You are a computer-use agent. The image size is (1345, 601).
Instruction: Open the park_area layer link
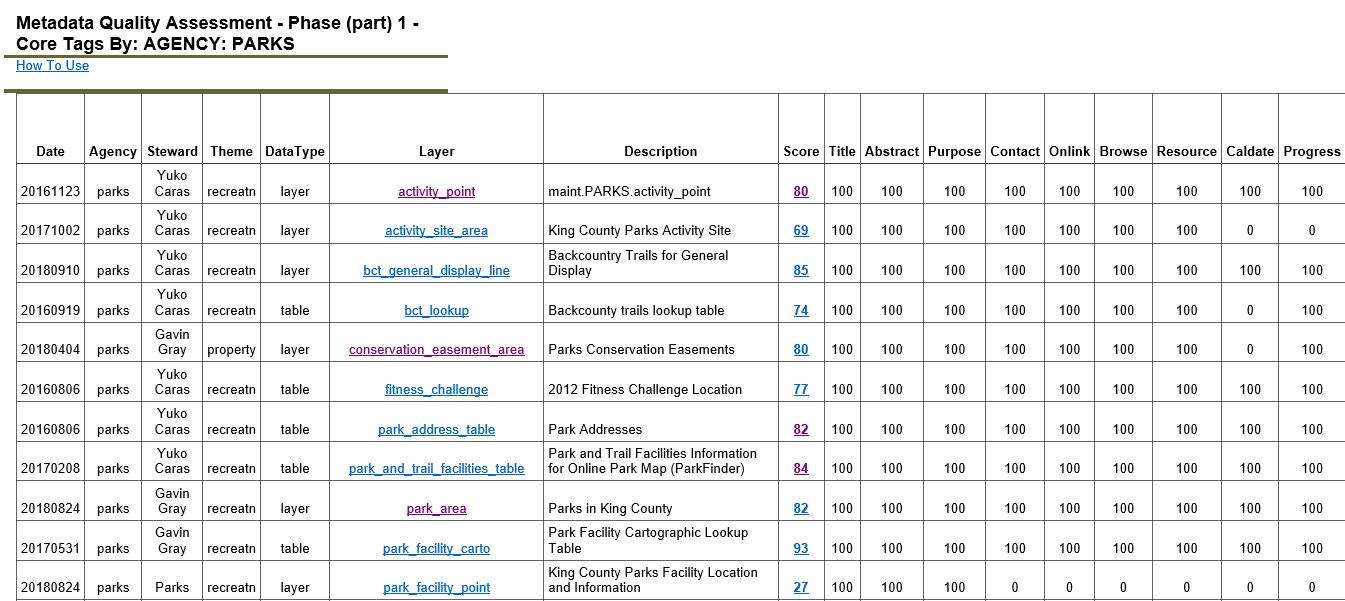click(x=436, y=508)
